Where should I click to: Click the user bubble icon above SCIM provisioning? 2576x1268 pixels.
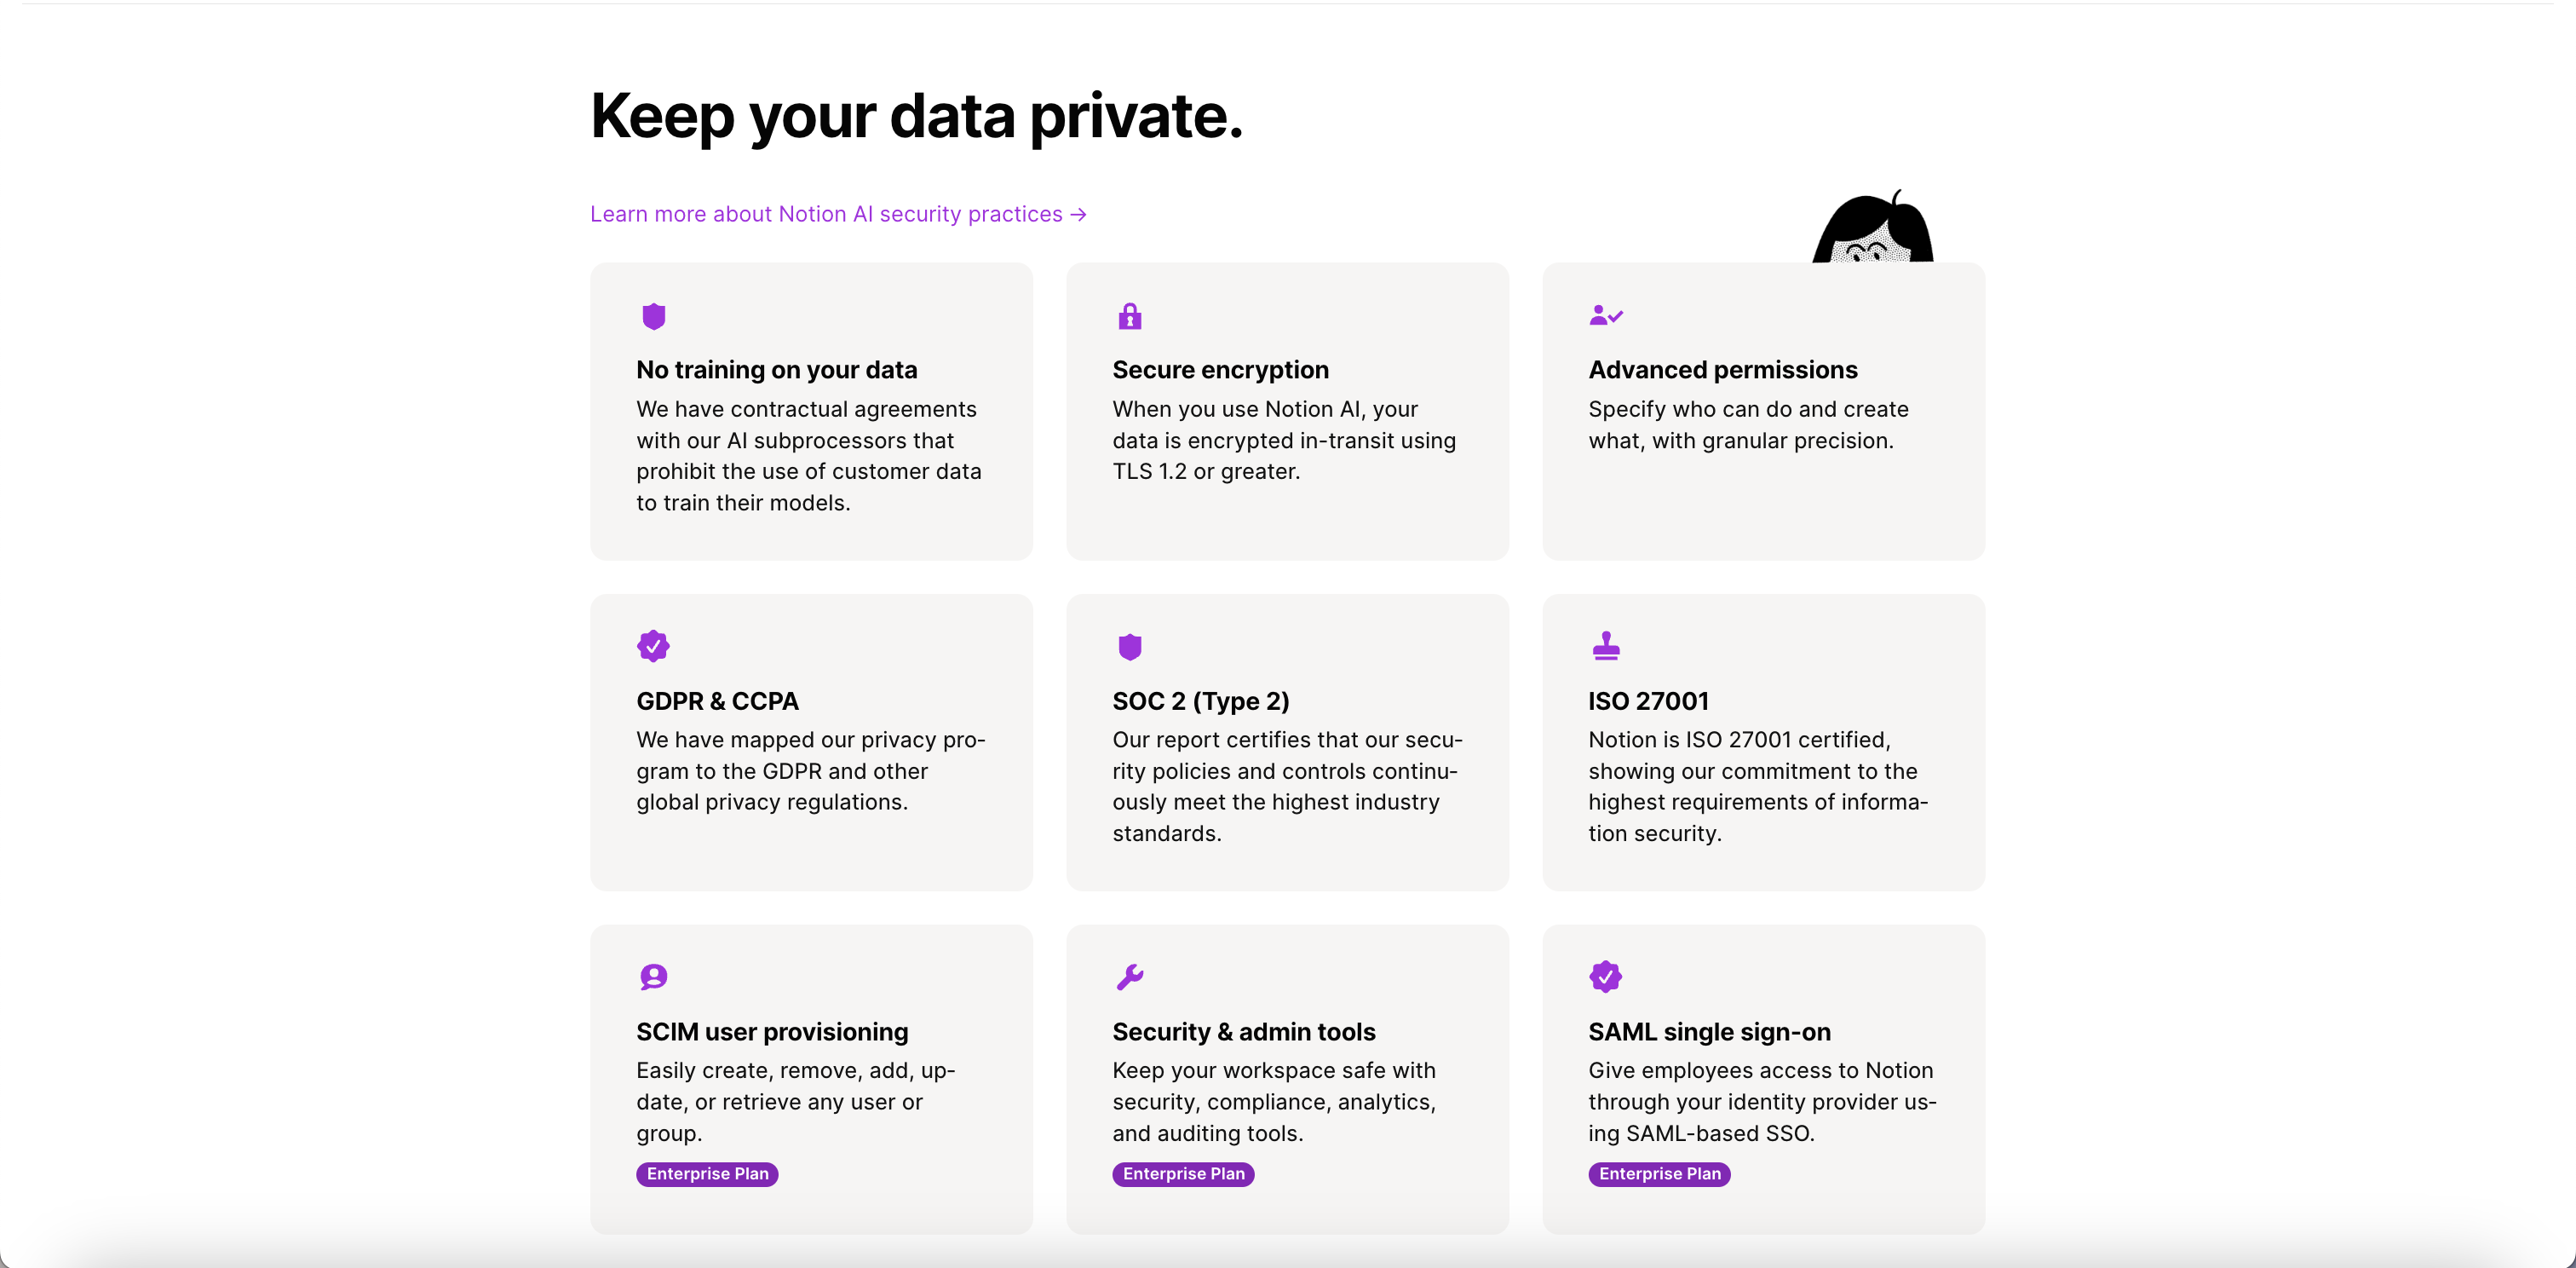(653, 977)
